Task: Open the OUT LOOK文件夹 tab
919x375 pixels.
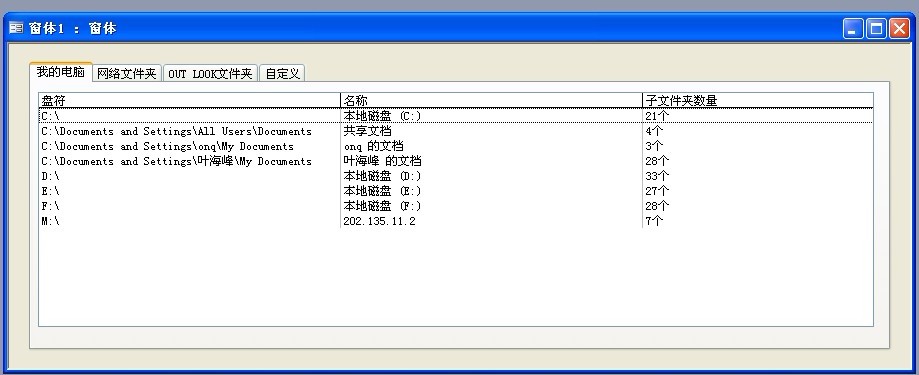Action: pyautogui.click(x=210, y=74)
